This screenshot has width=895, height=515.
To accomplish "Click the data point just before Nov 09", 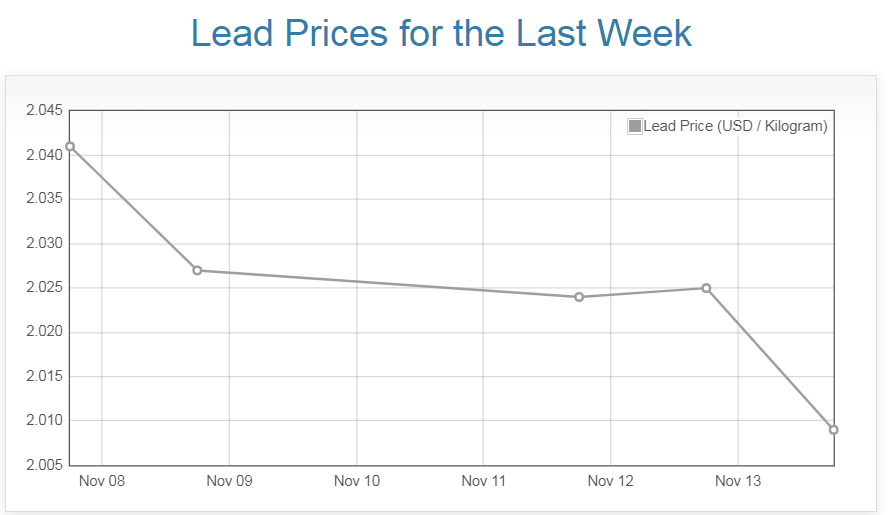I will pyautogui.click(x=197, y=270).
